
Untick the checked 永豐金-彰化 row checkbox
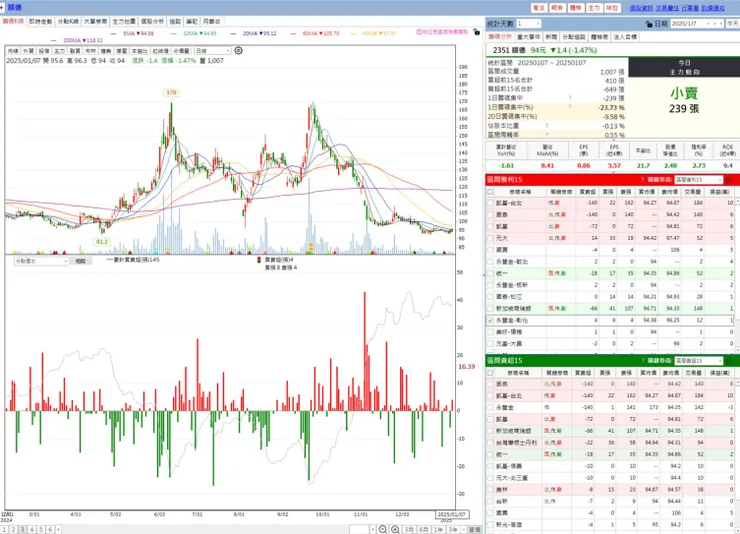(x=490, y=320)
